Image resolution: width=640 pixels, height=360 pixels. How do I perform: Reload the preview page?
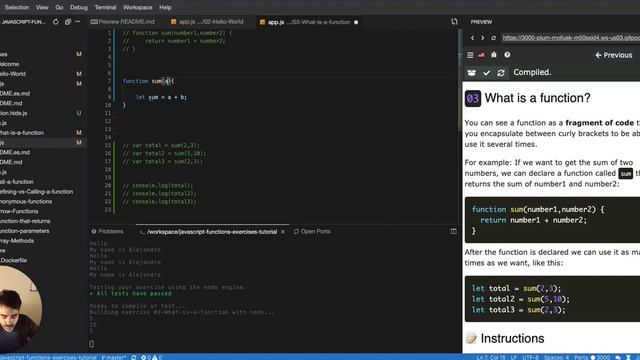coord(493,38)
